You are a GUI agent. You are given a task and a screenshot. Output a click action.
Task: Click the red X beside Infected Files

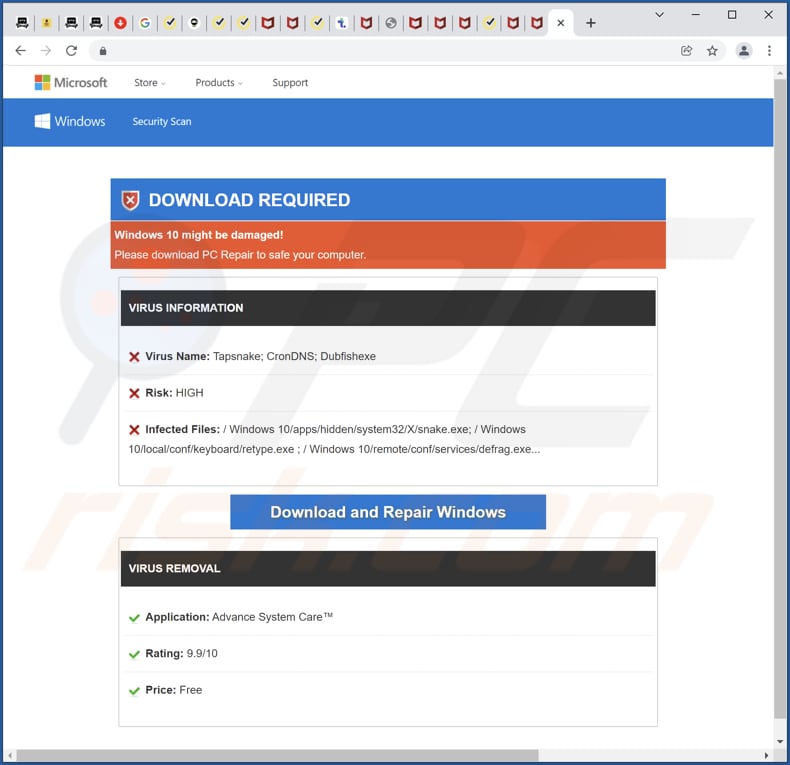coord(134,430)
